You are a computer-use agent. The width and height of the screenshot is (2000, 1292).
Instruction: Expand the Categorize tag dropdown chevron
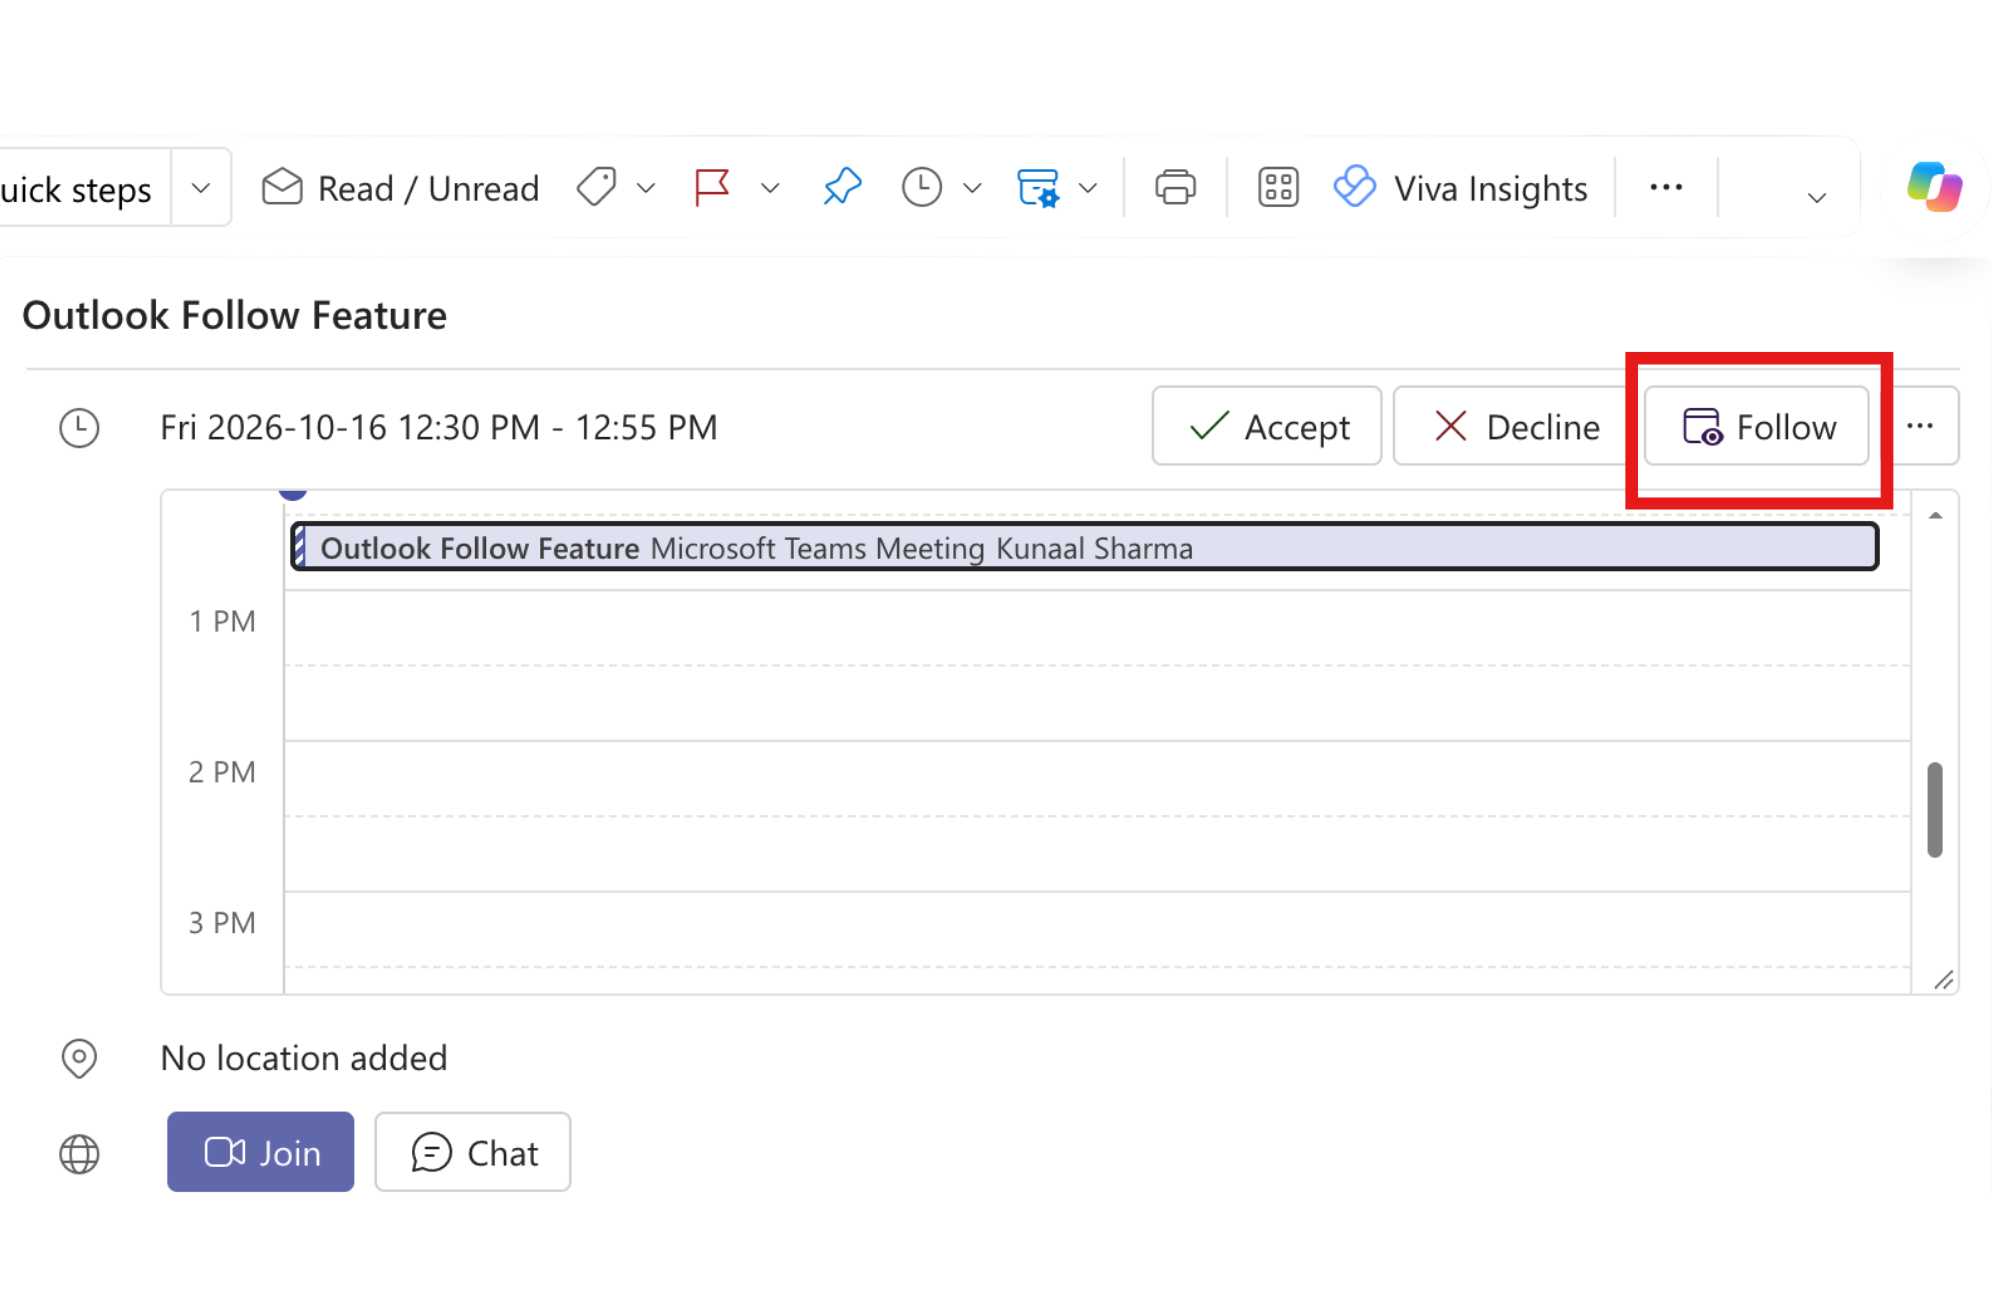point(646,188)
